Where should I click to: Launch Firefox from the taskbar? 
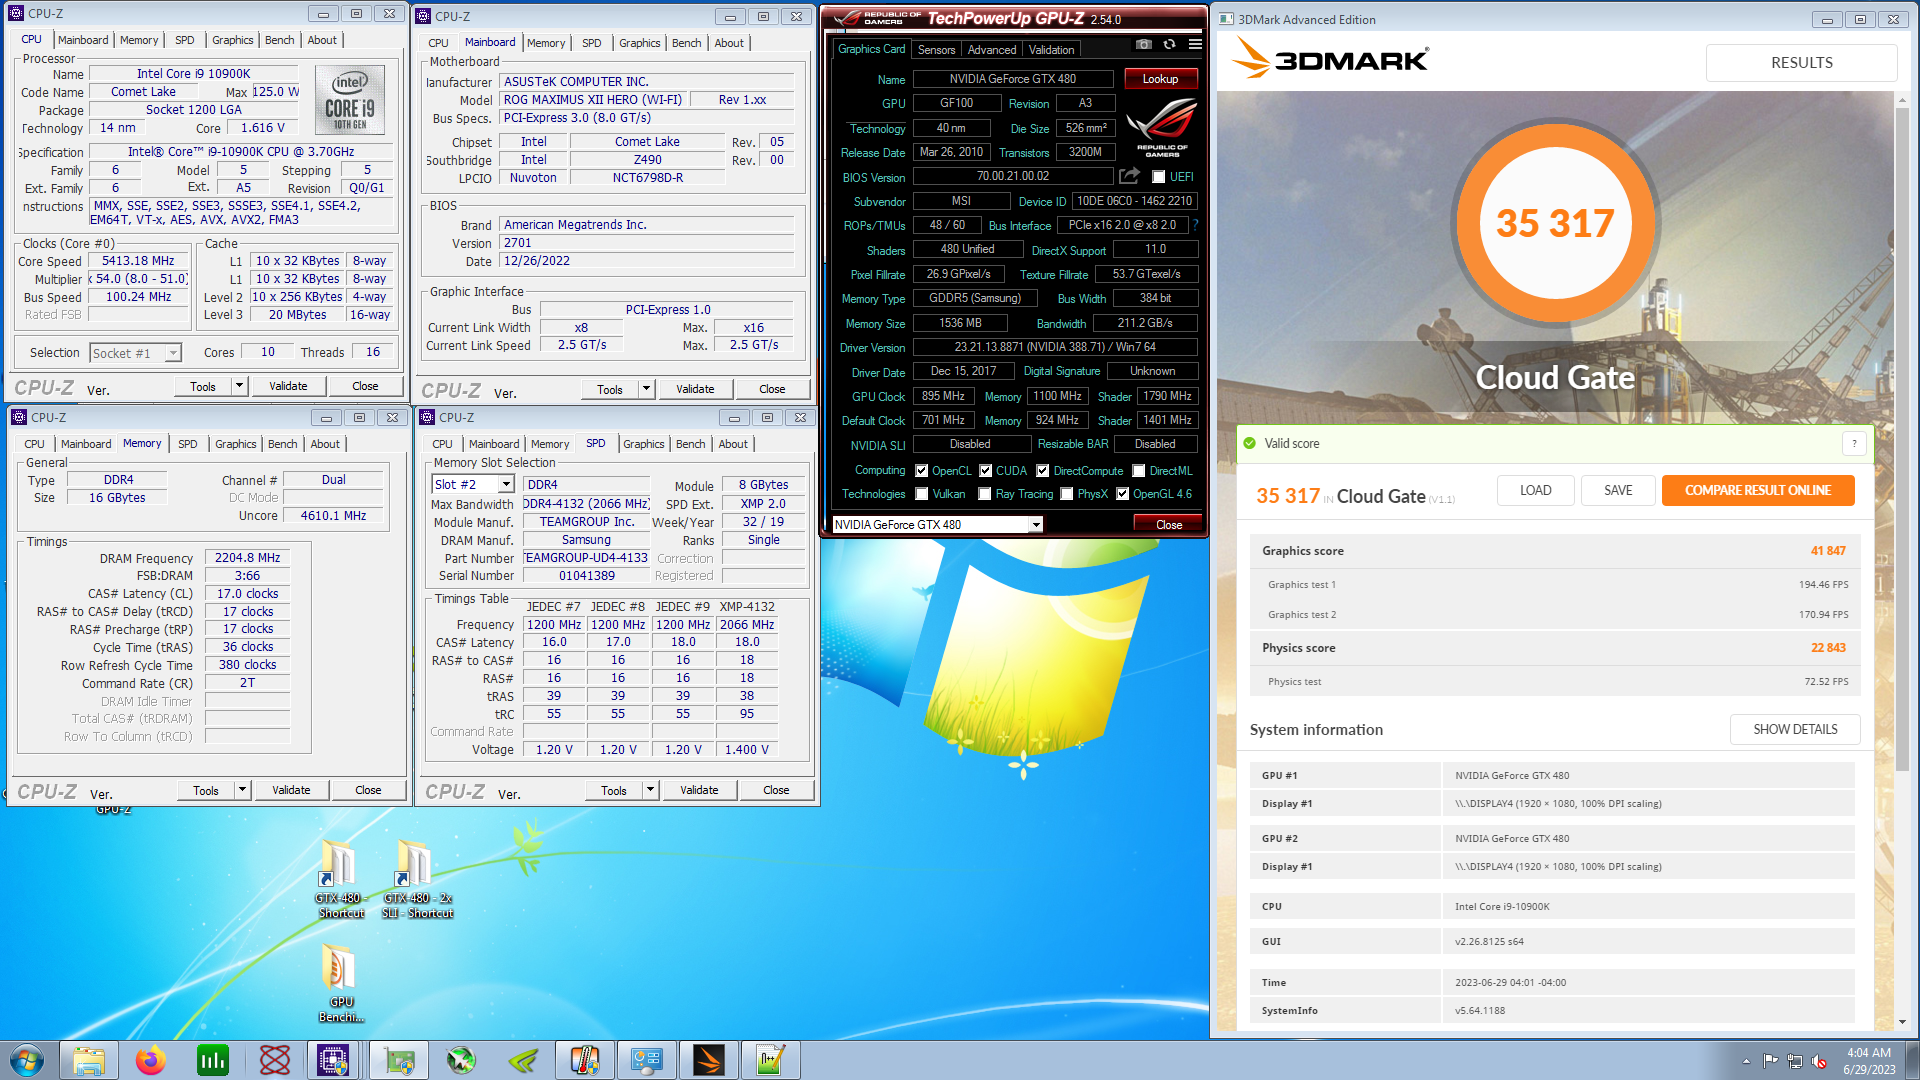[x=150, y=1060]
